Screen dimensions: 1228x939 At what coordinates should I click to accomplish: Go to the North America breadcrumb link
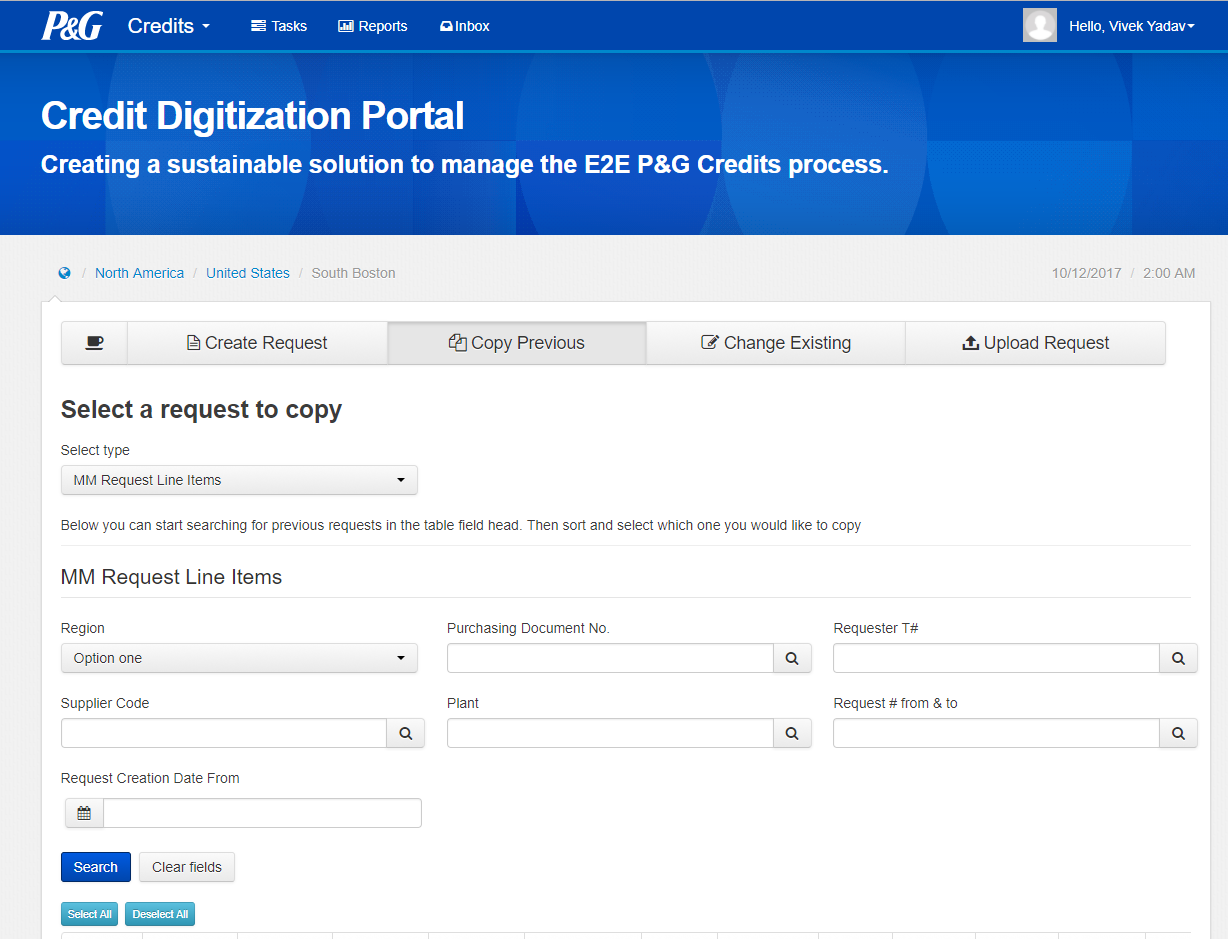(139, 273)
